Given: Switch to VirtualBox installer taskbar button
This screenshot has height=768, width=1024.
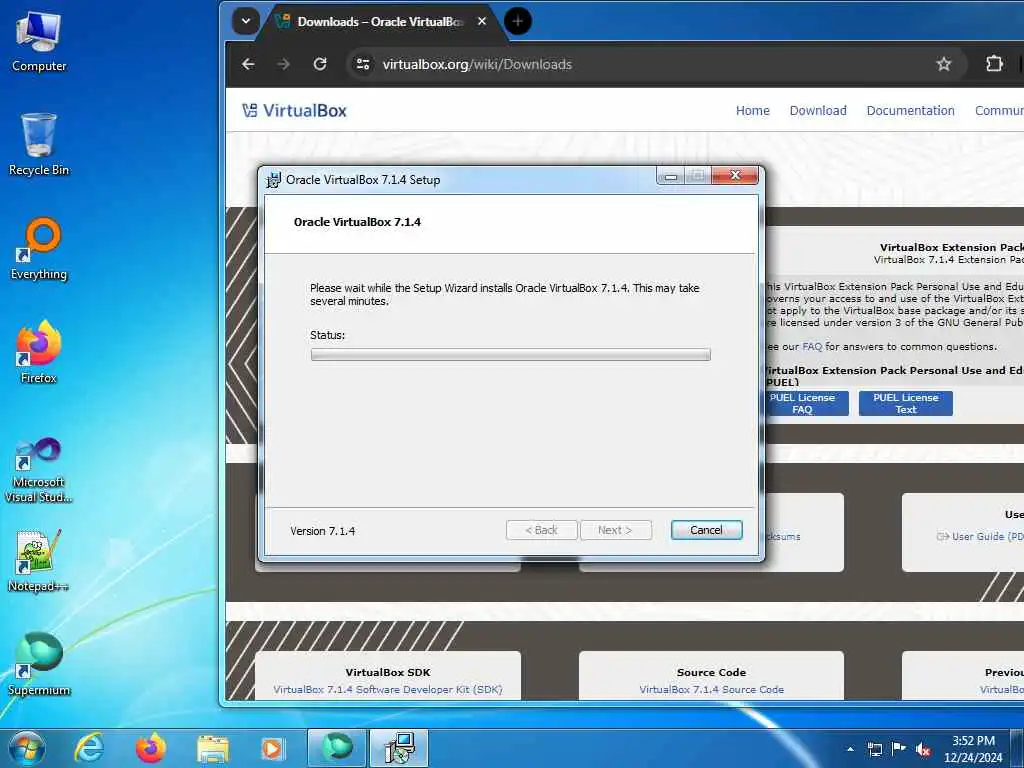Looking at the screenshot, I should 399,748.
